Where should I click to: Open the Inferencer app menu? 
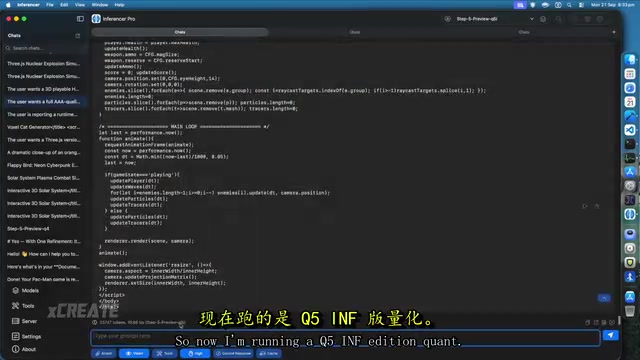coord(28,5)
